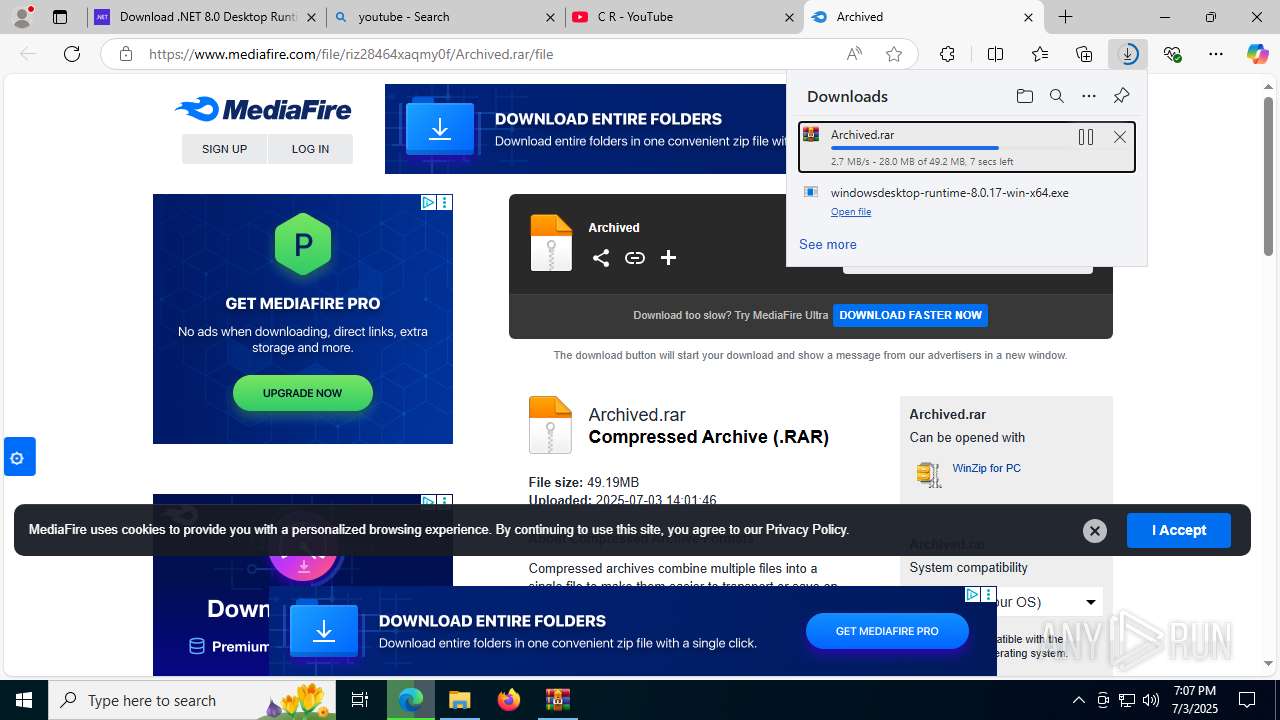Click the blue settings gear on left edge

coord(19,457)
